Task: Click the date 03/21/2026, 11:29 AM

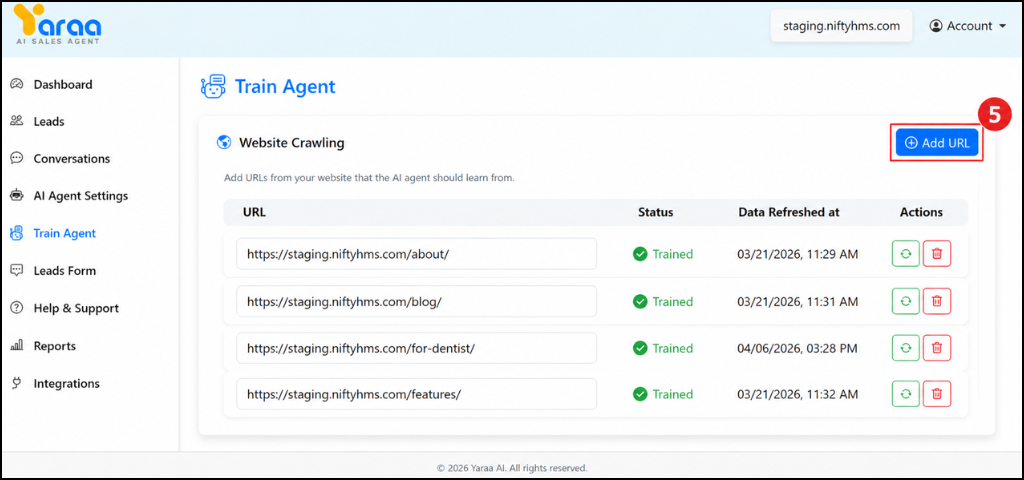Action: (x=798, y=254)
